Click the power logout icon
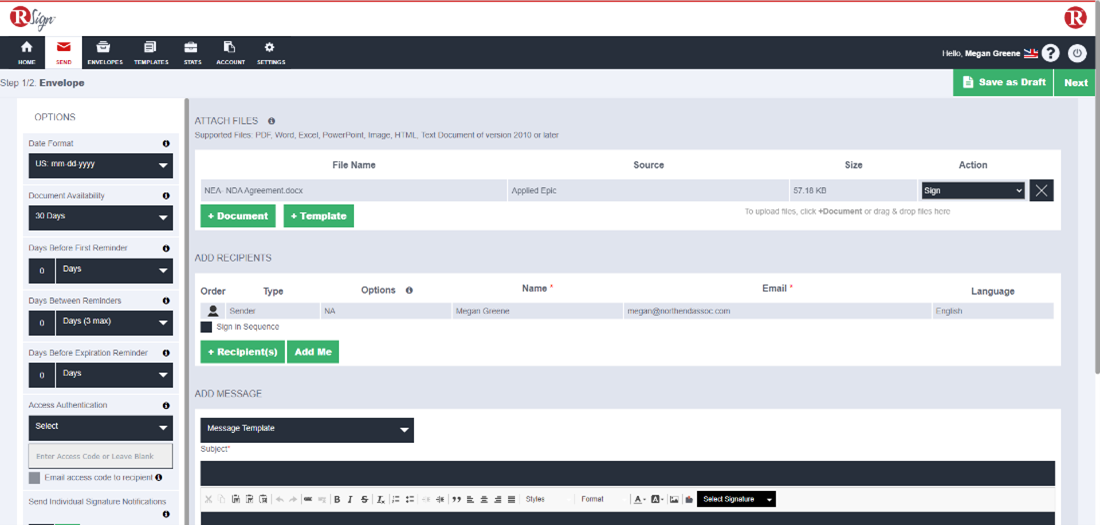1100x525 pixels. point(1077,53)
